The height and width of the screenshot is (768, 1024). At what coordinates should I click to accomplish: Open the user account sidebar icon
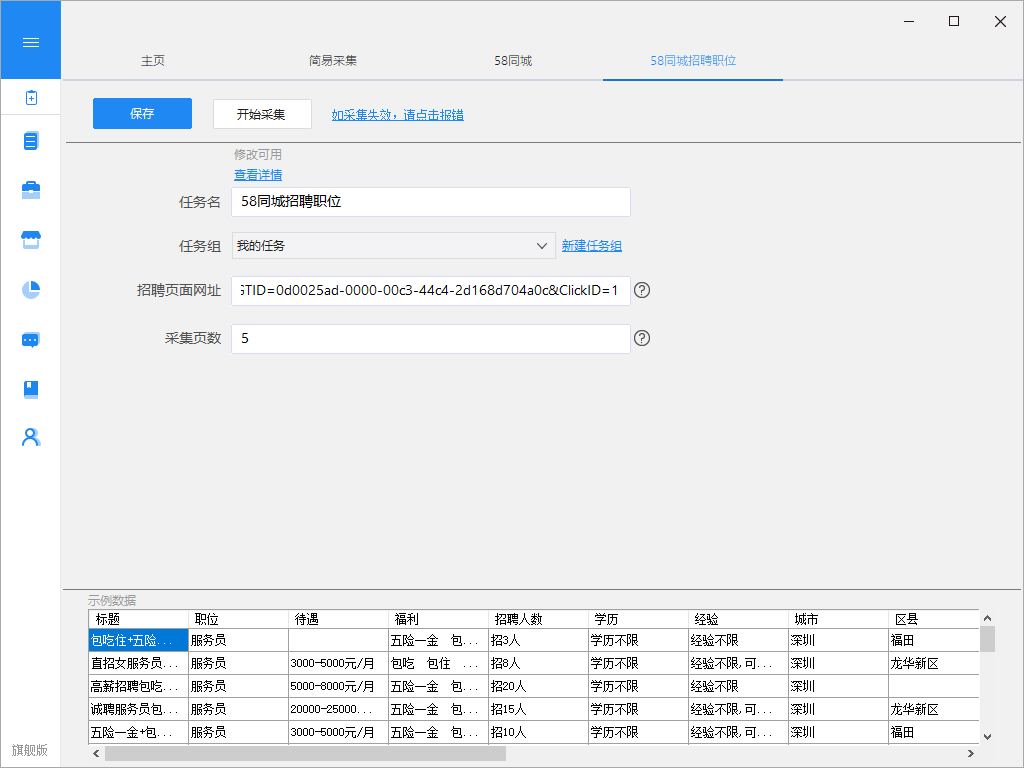(31, 437)
